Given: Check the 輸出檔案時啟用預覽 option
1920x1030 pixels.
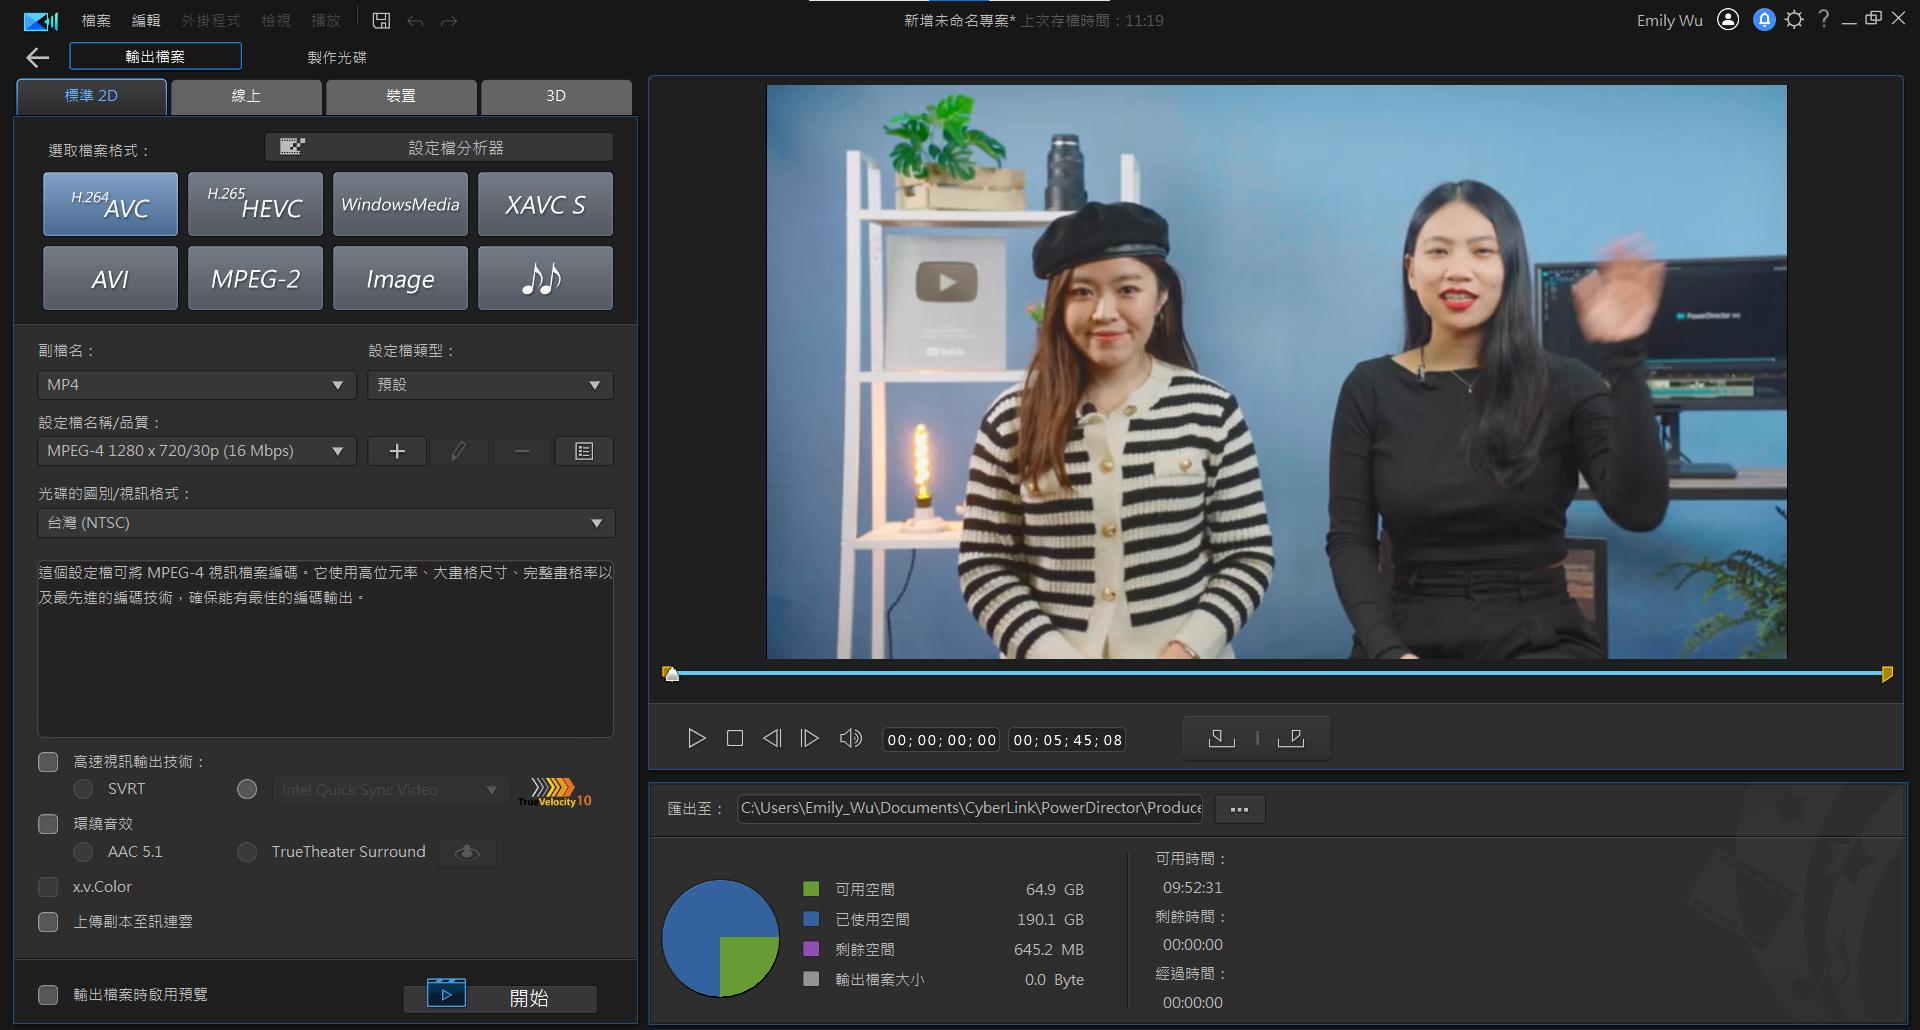Looking at the screenshot, I should pyautogui.click(x=48, y=995).
